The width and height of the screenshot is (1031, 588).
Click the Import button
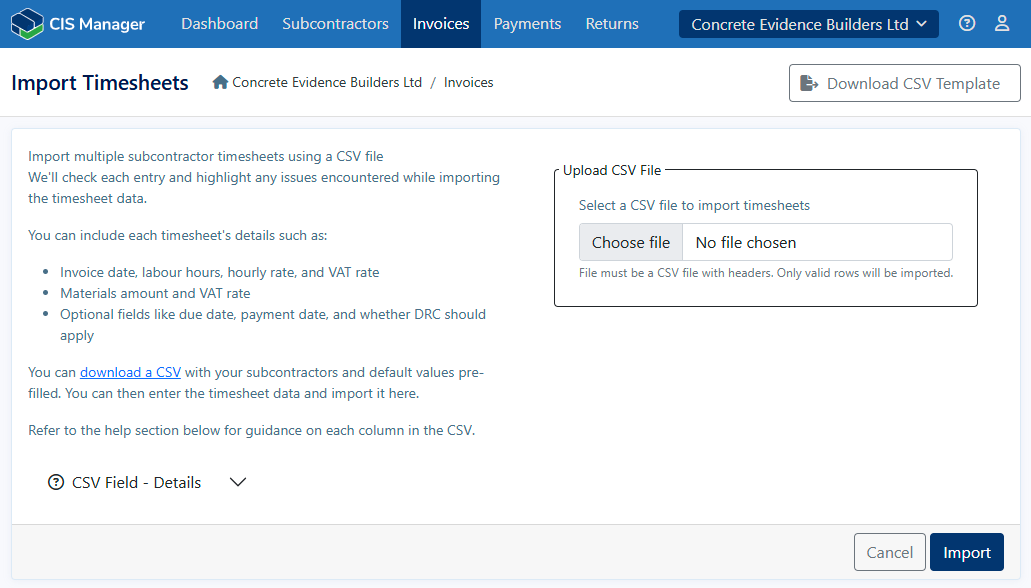click(x=966, y=552)
